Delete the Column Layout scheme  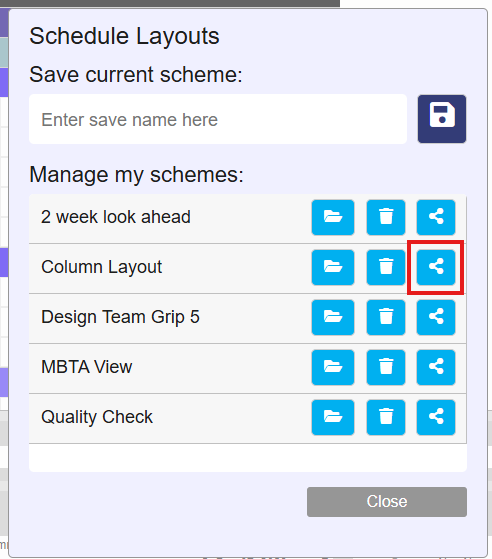pyautogui.click(x=386, y=267)
